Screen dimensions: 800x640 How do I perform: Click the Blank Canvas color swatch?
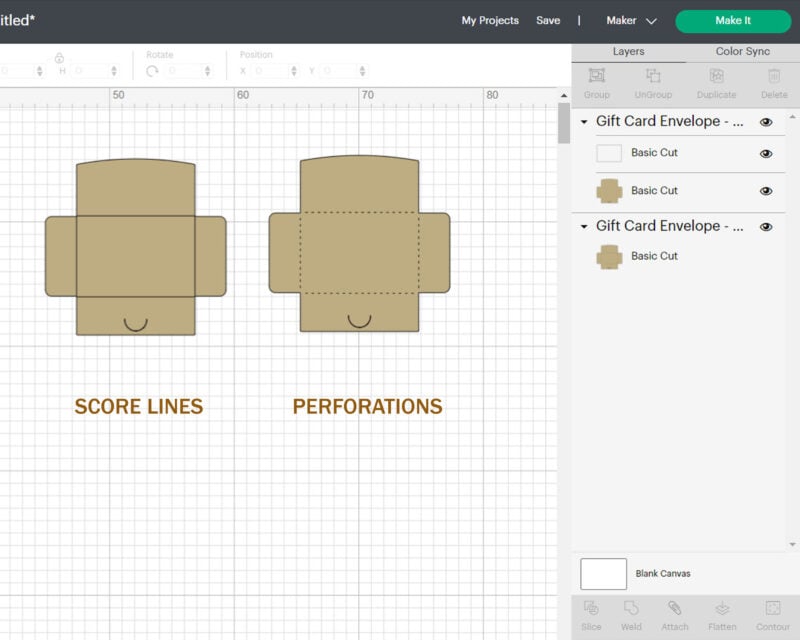tap(604, 574)
